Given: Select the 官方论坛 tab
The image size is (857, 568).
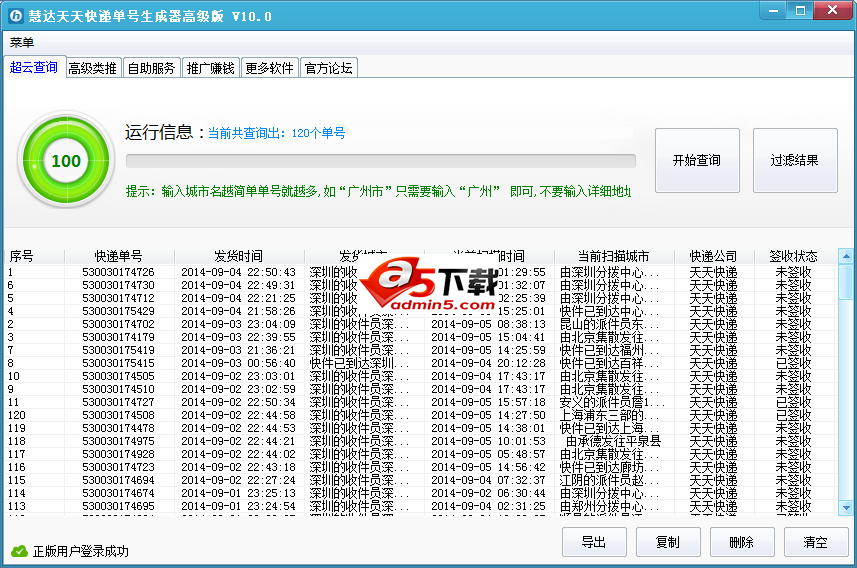Looking at the screenshot, I should pos(328,68).
